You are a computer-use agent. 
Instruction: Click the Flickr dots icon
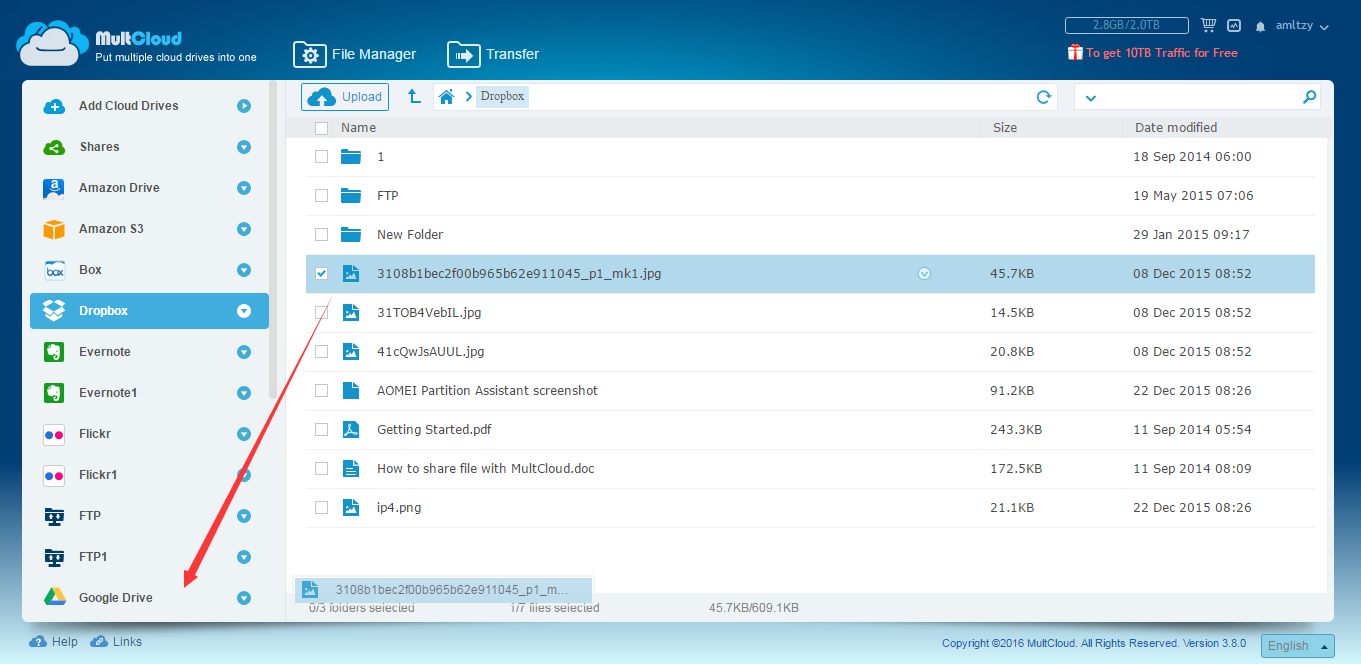[54, 434]
